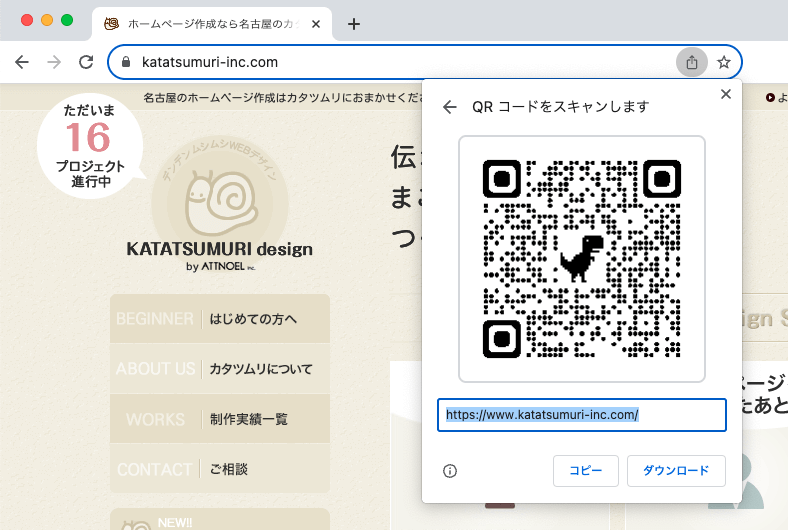
Task: Click 'QR コードをスキャンします' heading text
Action: pos(560,107)
